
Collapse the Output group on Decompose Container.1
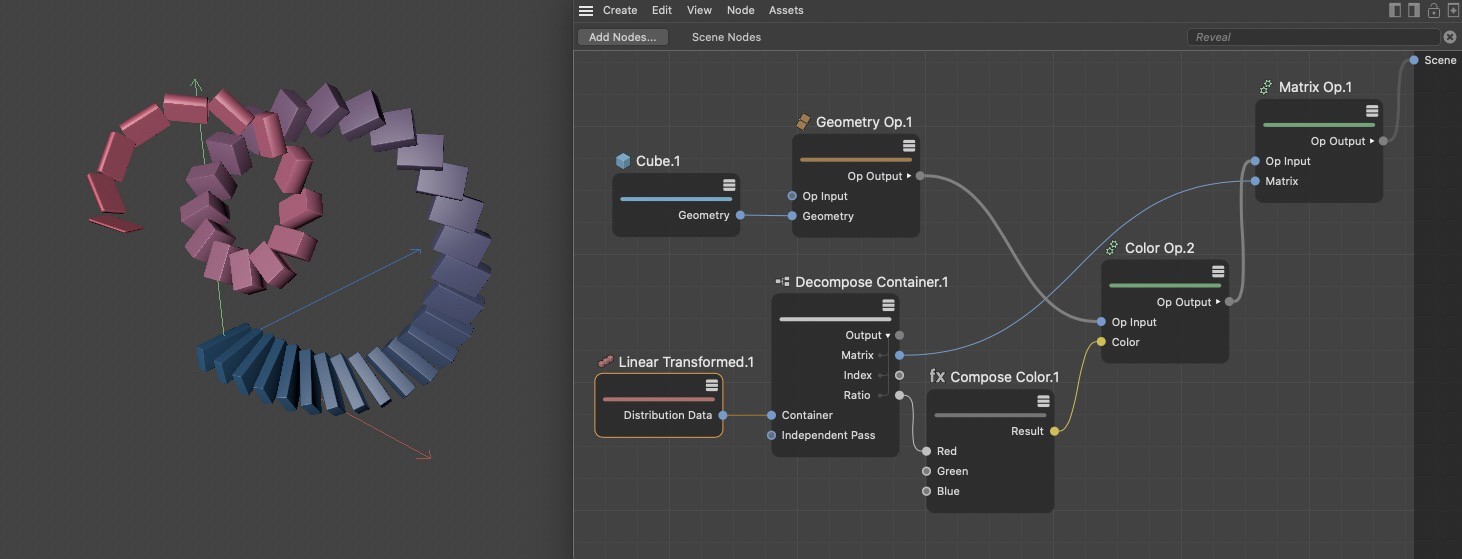888,335
